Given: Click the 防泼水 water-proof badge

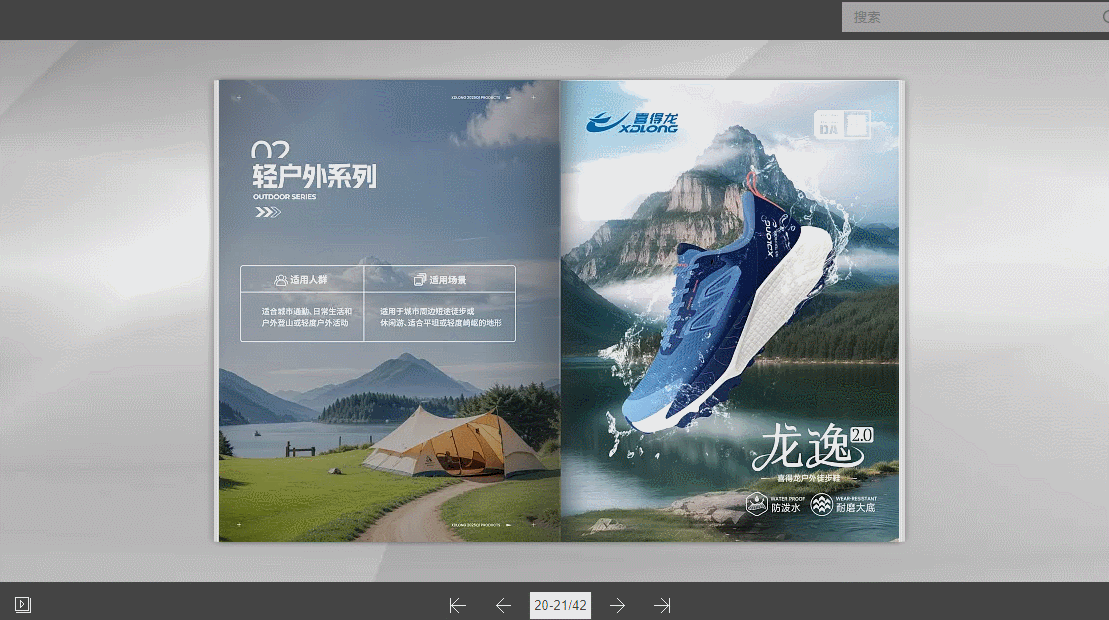Looking at the screenshot, I should pyautogui.click(x=775, y=504).
